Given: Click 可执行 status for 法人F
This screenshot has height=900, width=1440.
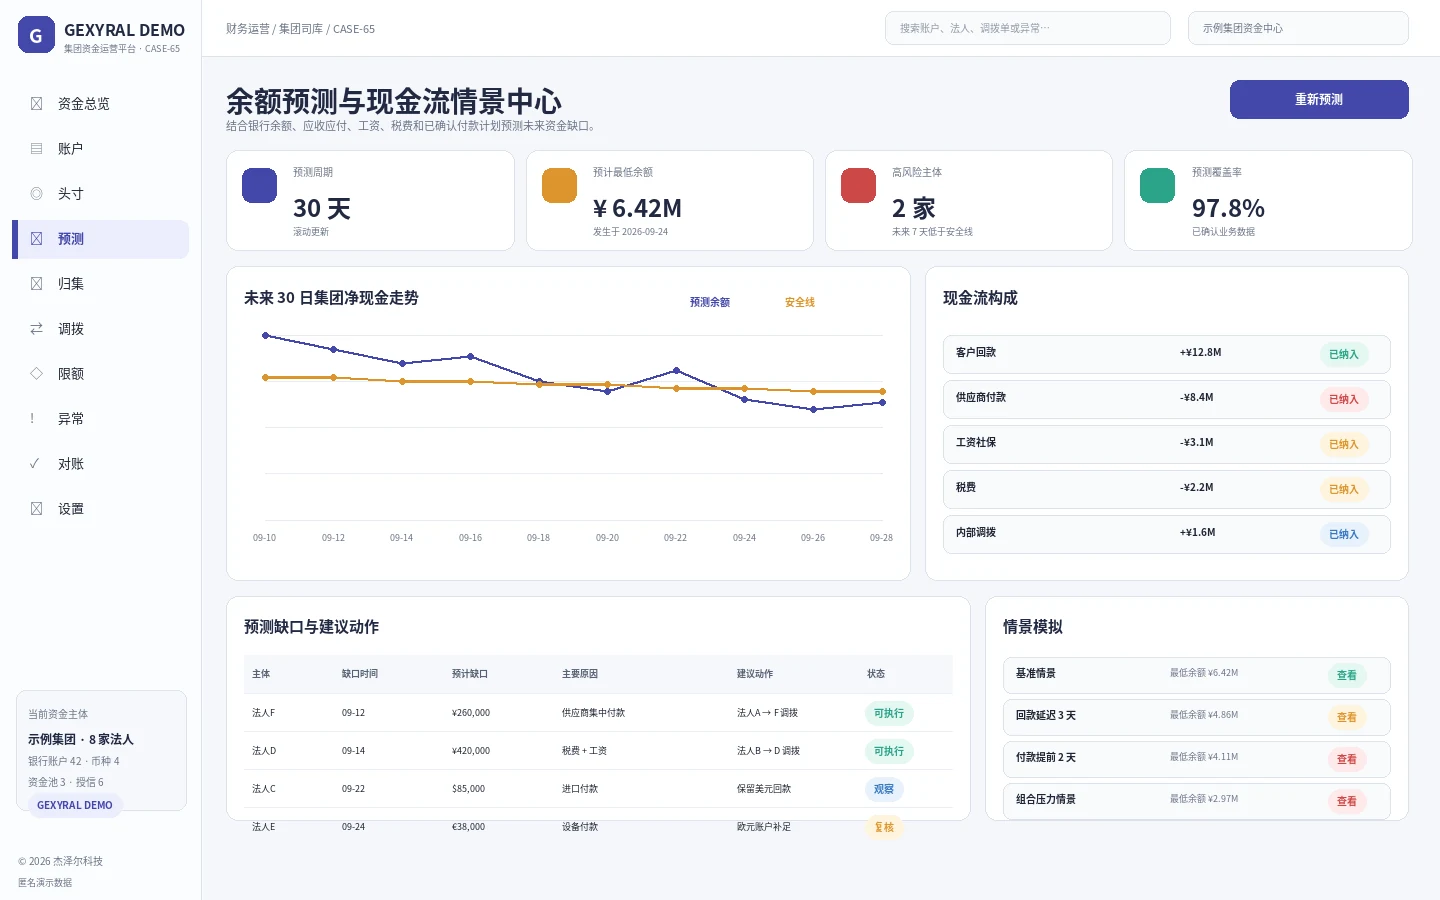Looking at the screenshot, I should click(889, 714).
